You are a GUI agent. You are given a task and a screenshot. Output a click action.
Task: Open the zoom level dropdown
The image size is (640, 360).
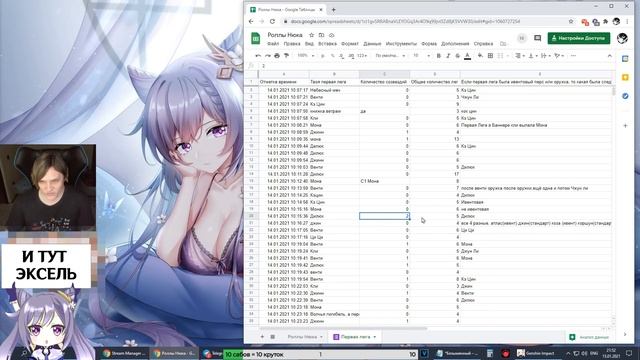click(x=306, y=56)
